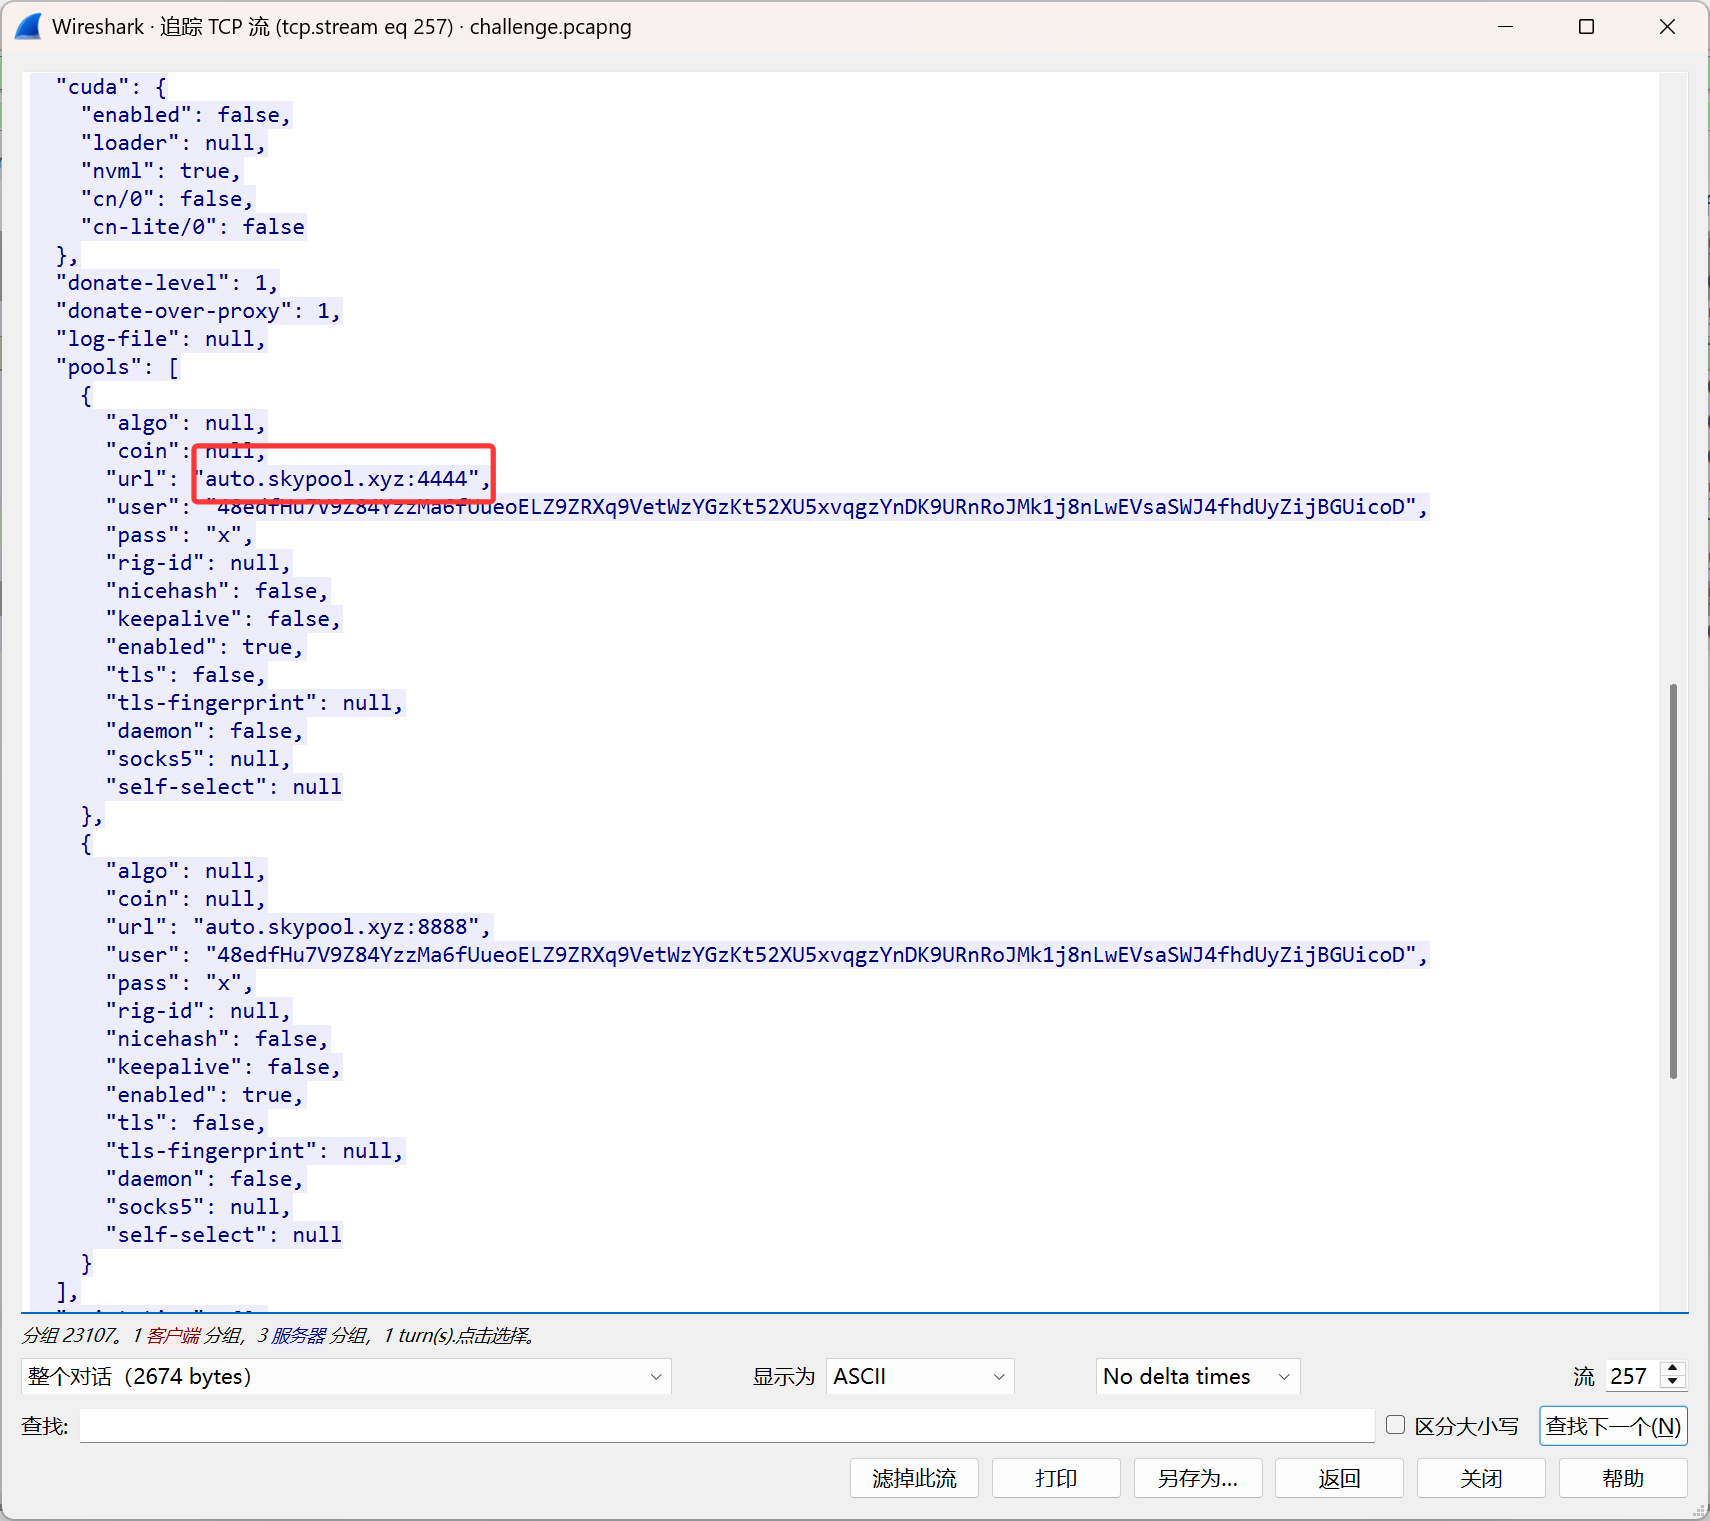This screenshot has height=1521, width=1710.
Task: Click the "donate-level": 1 line
Action: point(167,283)
